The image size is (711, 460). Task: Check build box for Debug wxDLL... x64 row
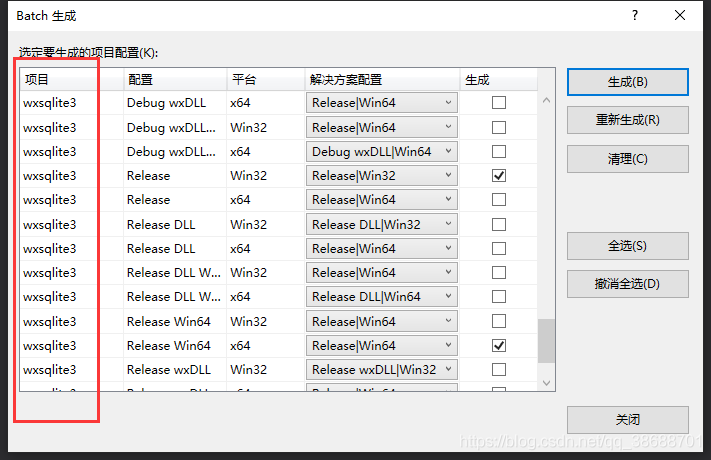tap(499, 152)
